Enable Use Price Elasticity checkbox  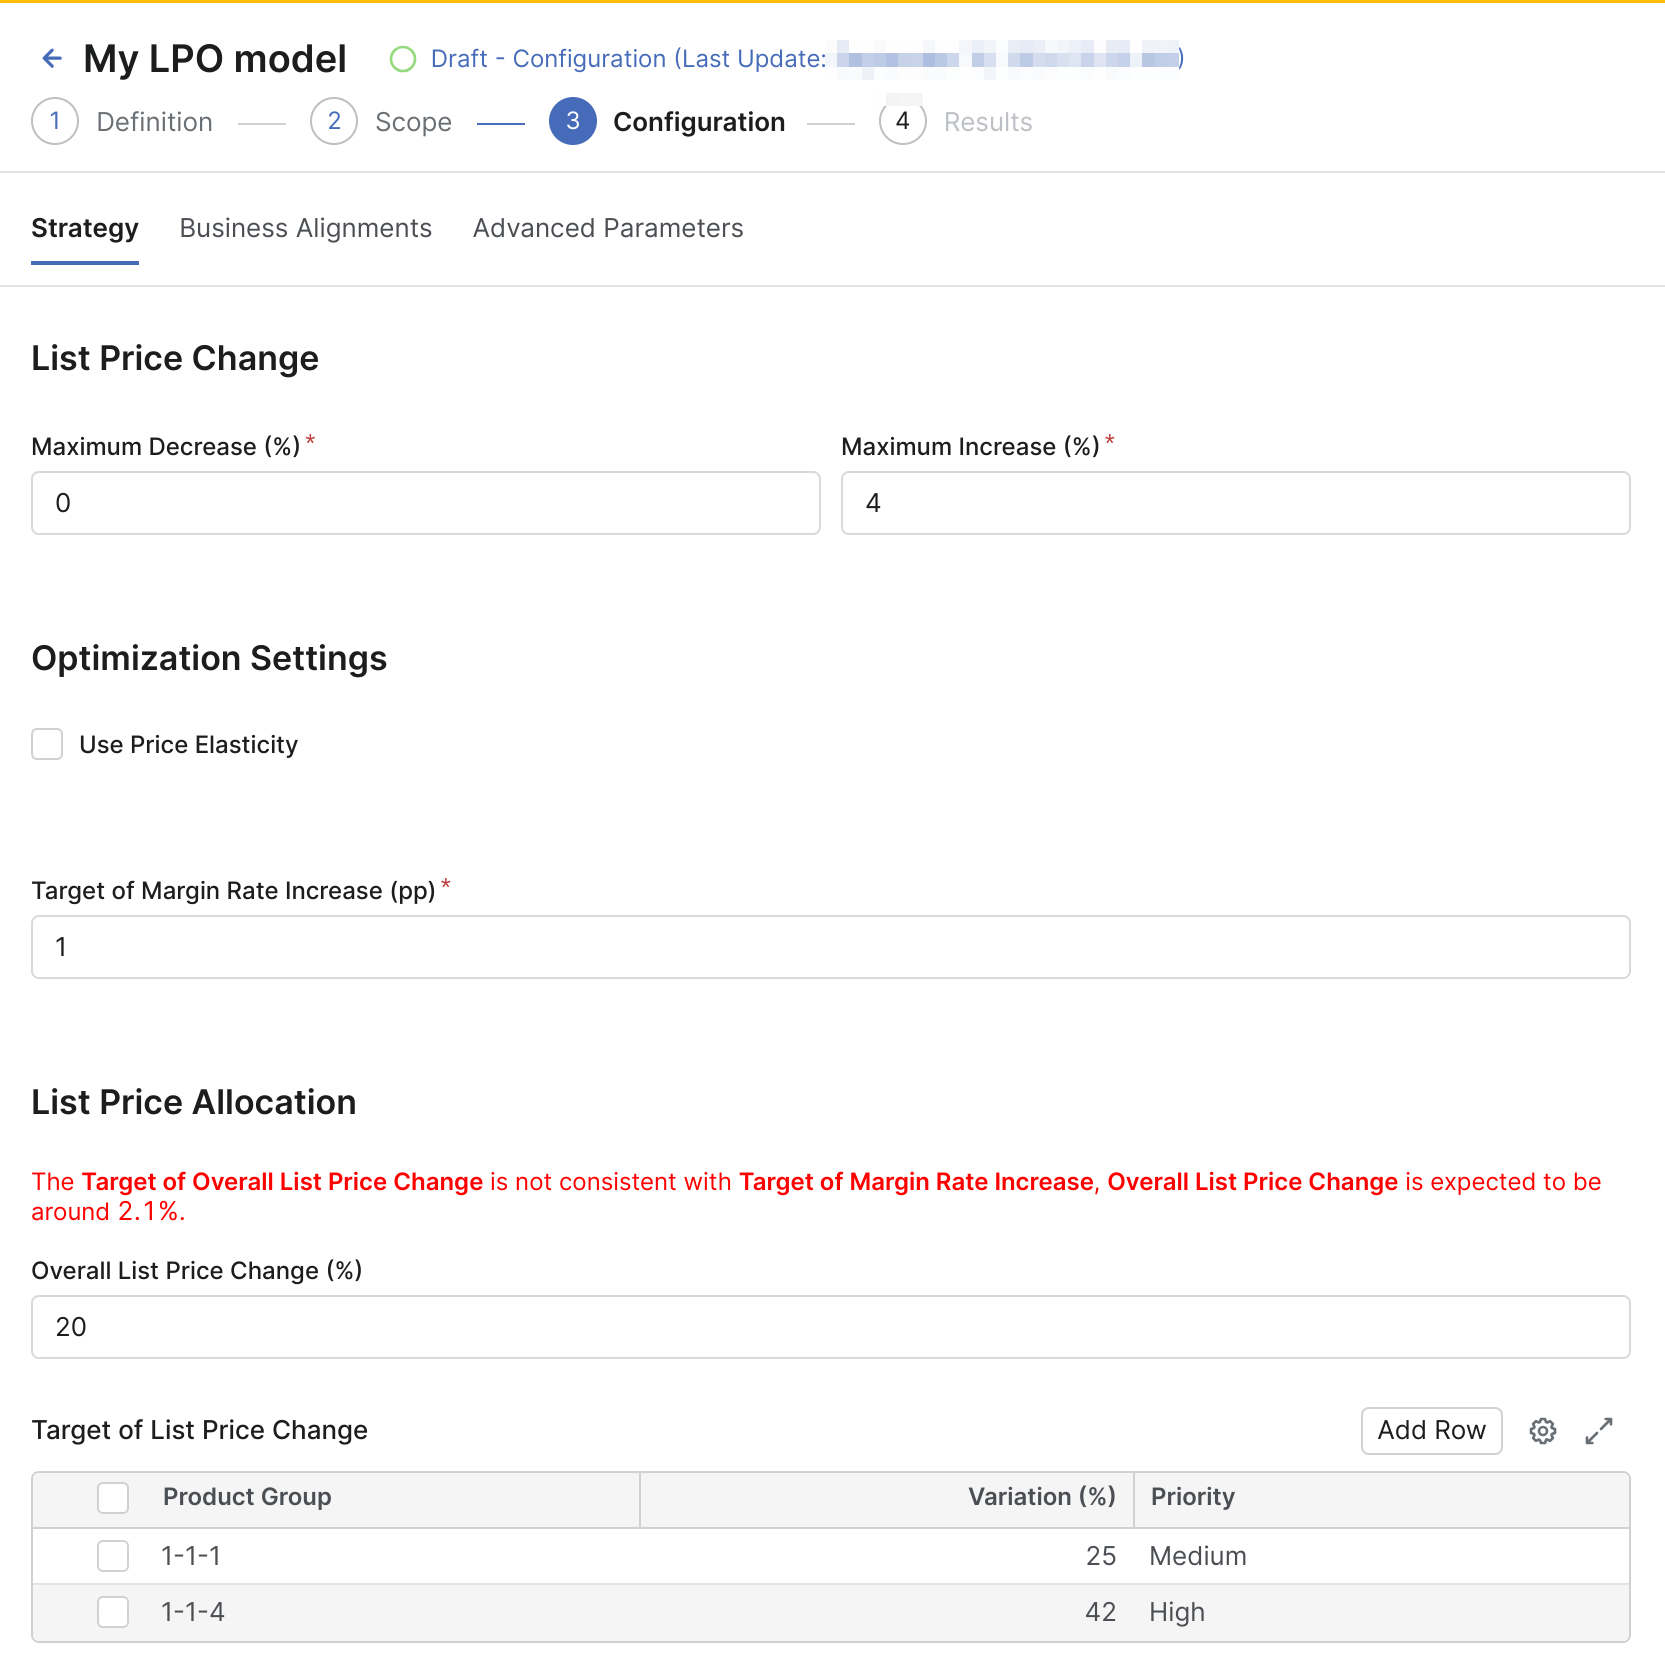[47, 745]
